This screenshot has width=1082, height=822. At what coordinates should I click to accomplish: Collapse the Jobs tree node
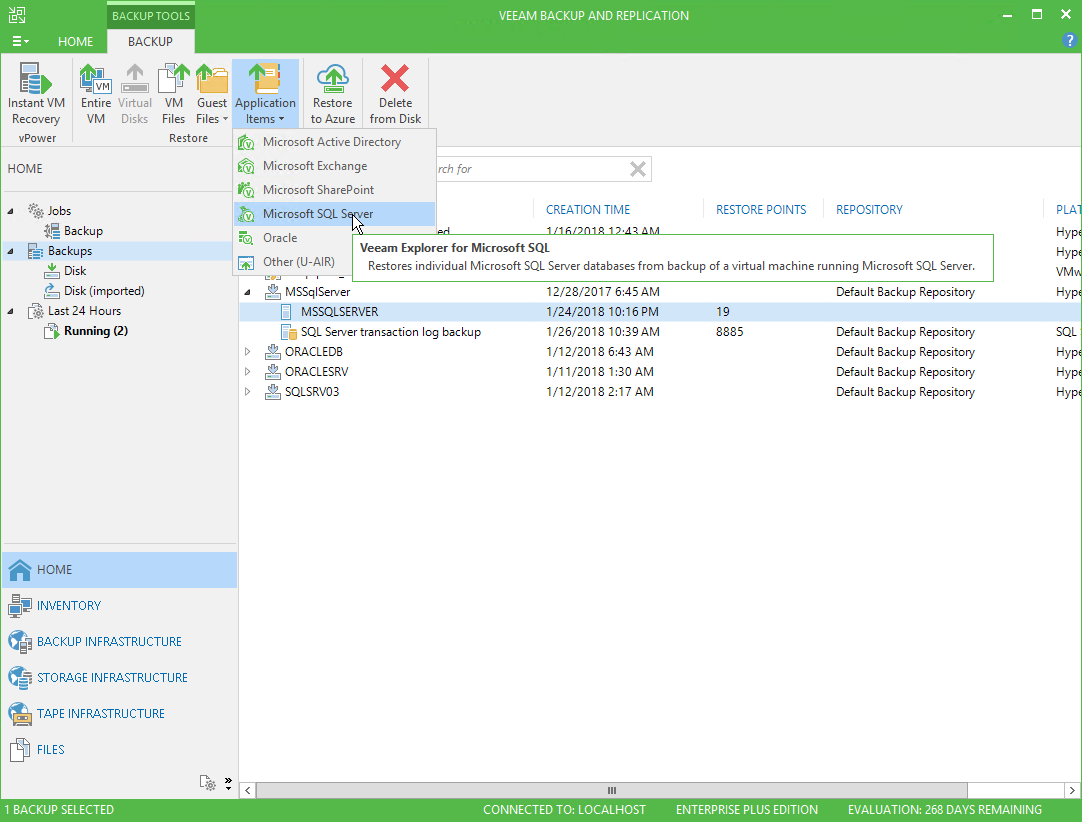coord(10,211)
